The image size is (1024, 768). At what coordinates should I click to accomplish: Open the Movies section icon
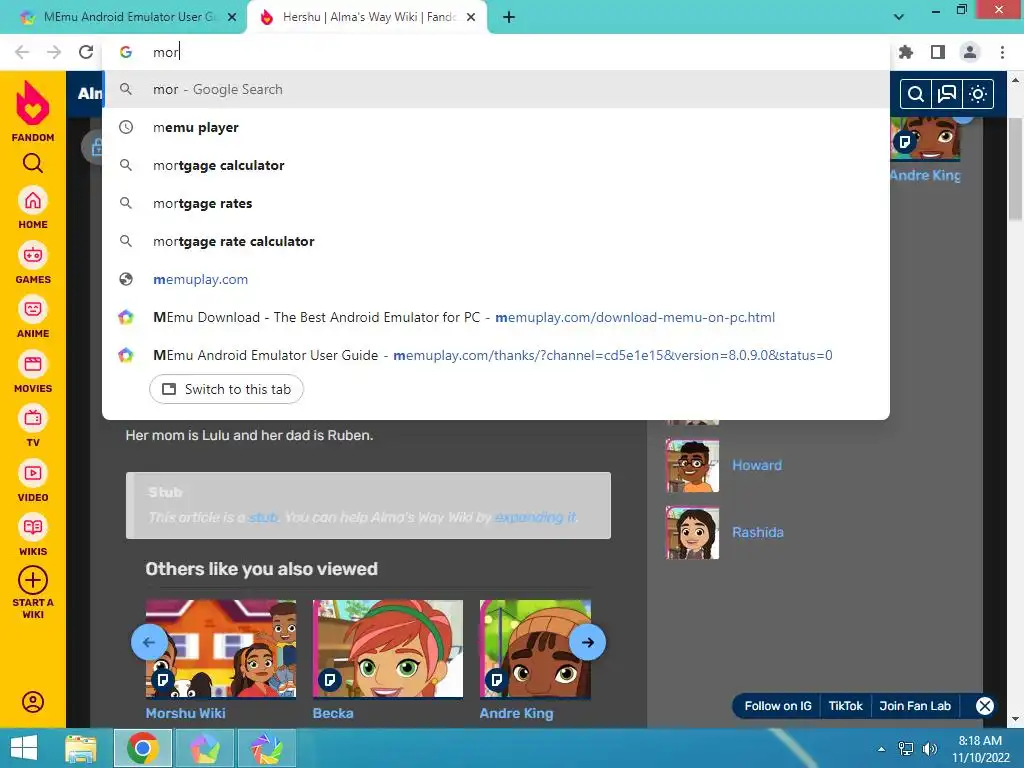tap(33, 364)
